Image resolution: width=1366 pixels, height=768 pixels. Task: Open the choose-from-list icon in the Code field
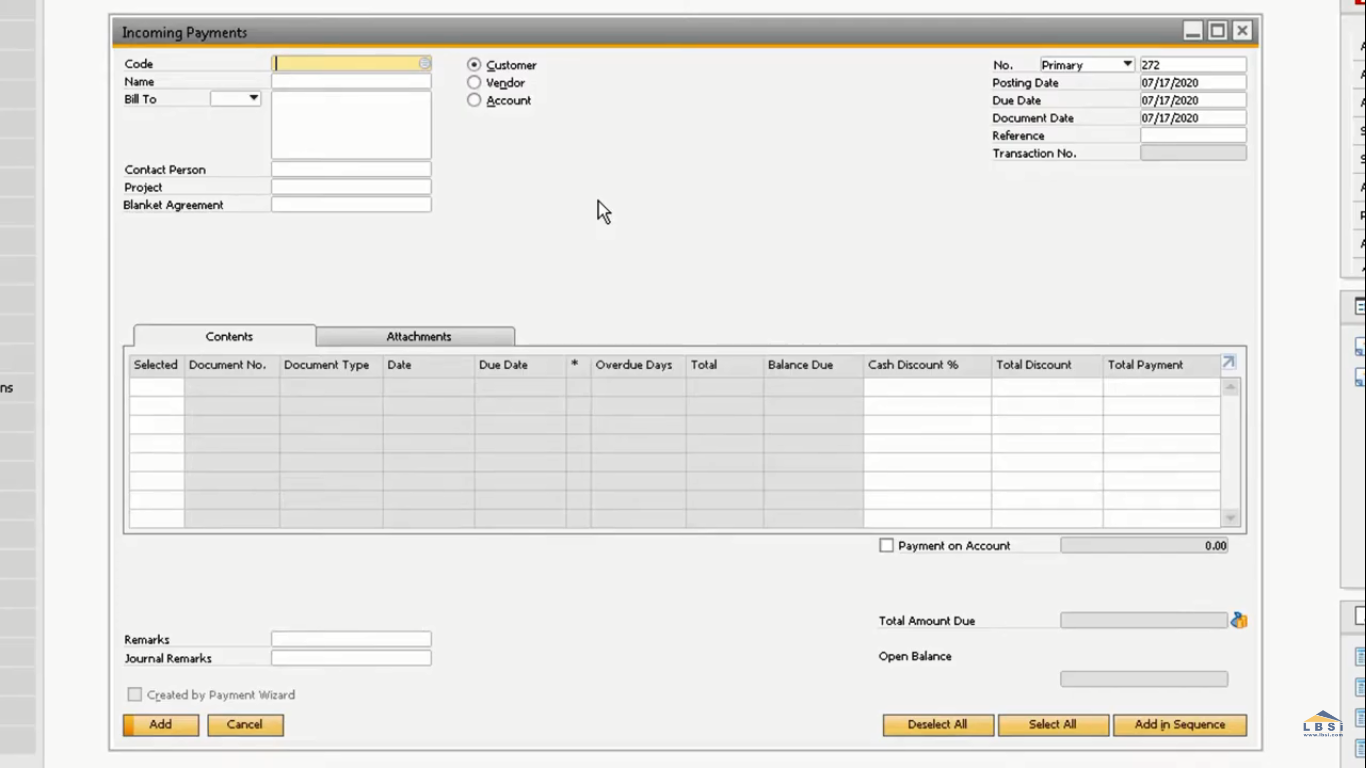[x=423, y=63]
